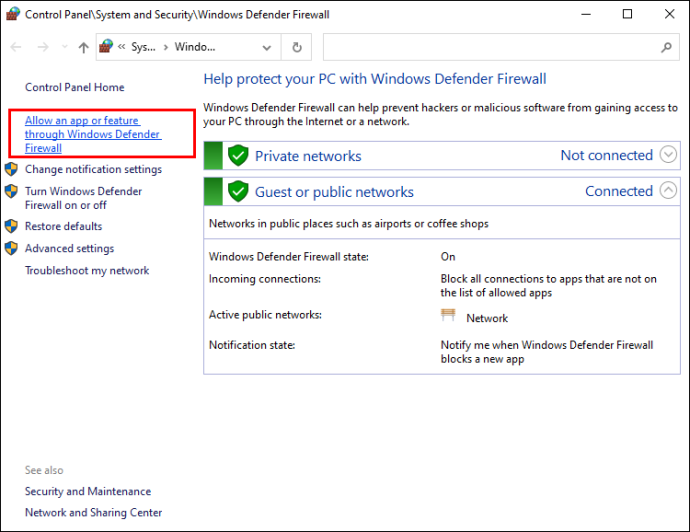This screenshot has width=690, height=532.
Task: Expand the Private networks section chevron
Action: pos(668,154)
